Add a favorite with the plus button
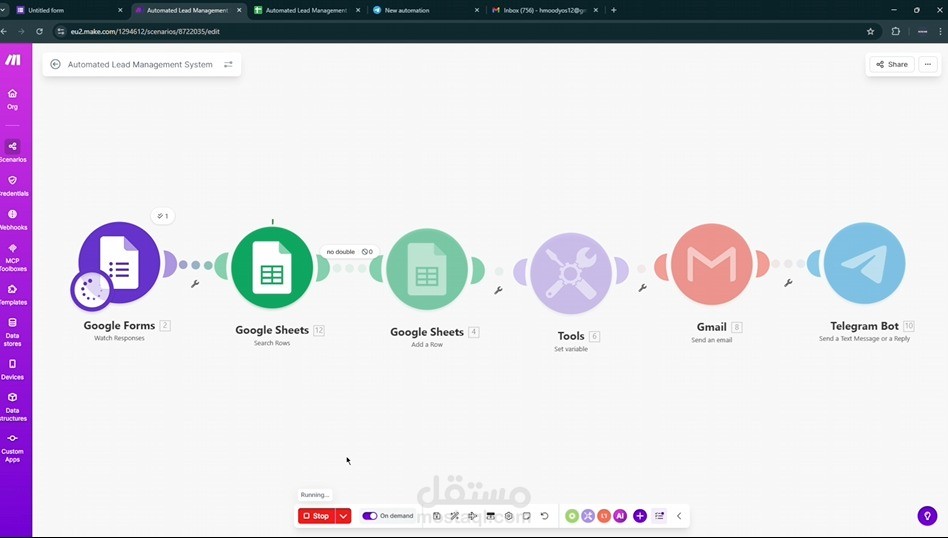Image resolution: width=948 pixels, height=538 pixels. coord(640,516)
